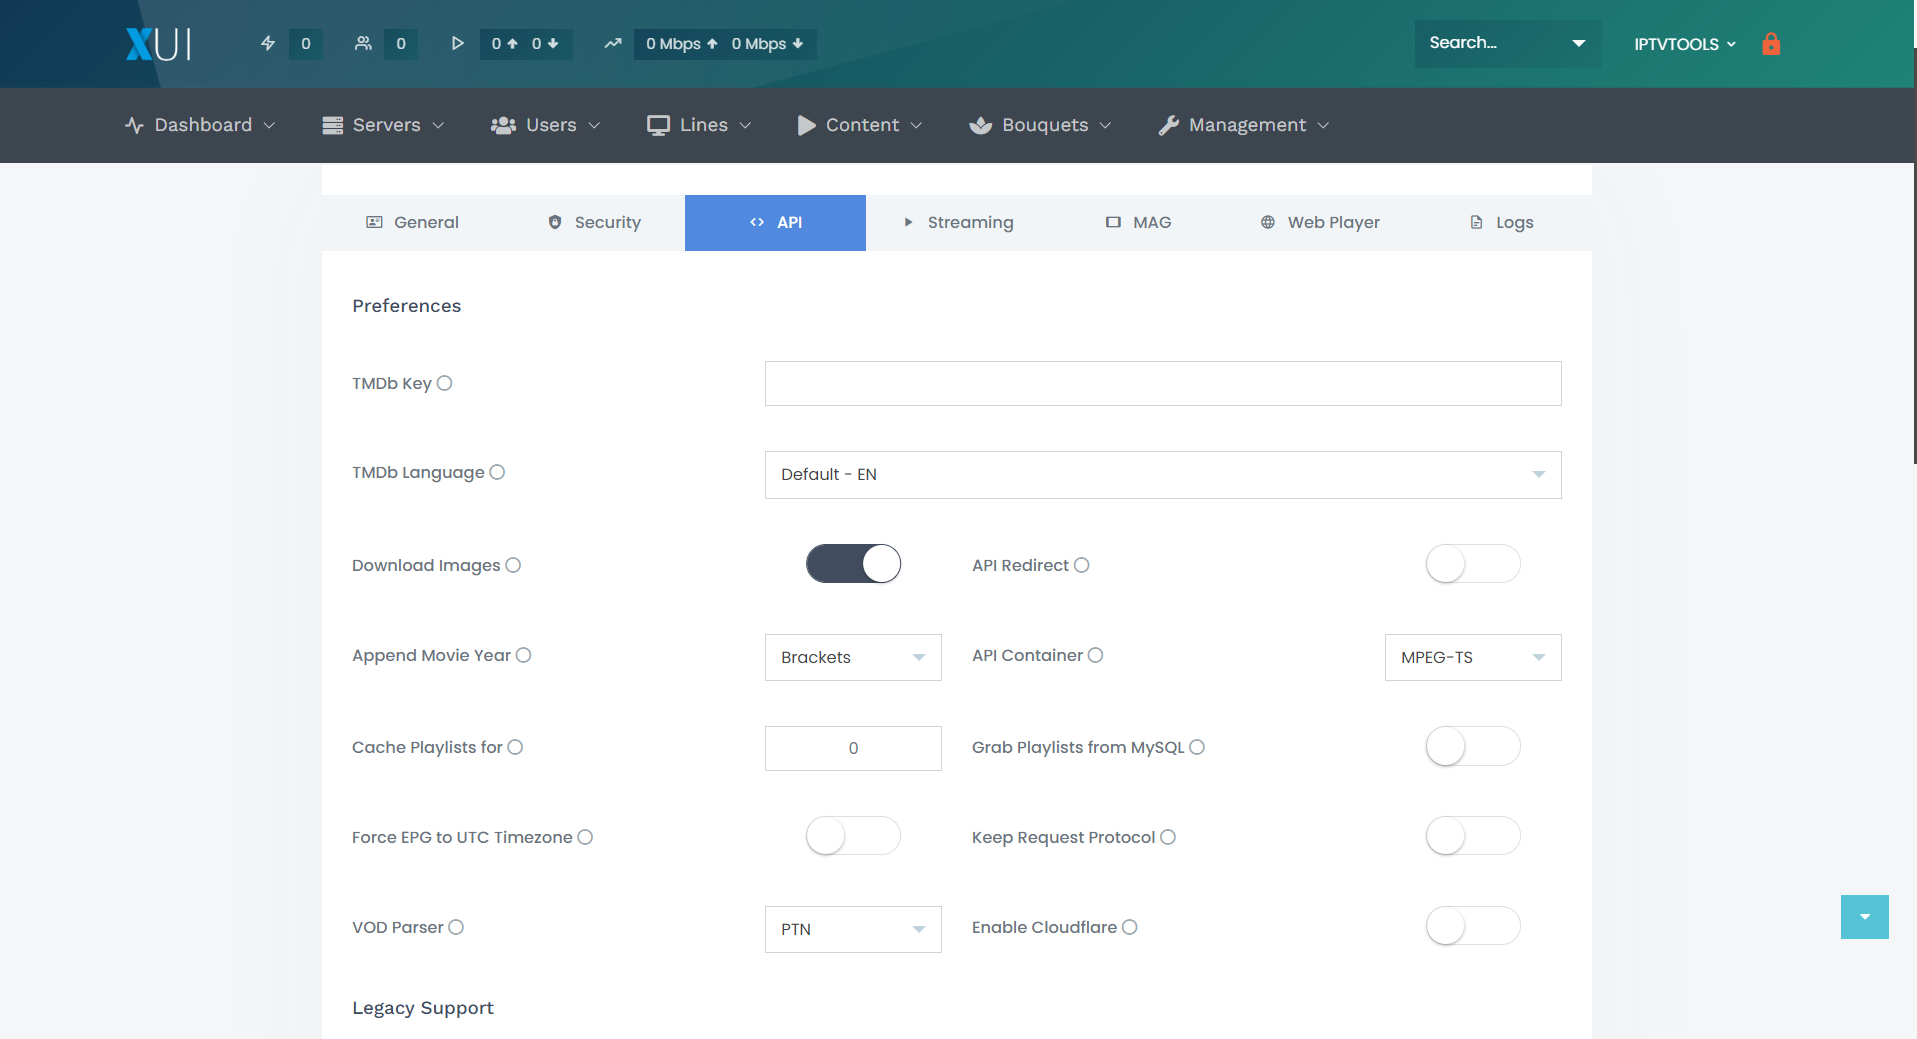Click the Force EPG to UTC info circle

click(585, 837)
